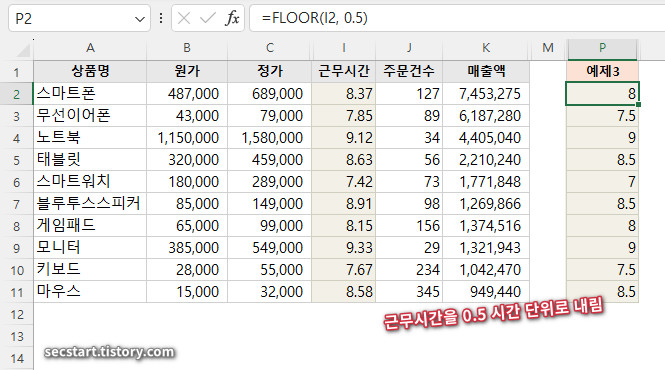The width and height of the screenshot is (665, 370).
Task: Select the 블루투스스피커 cell
Action: click(x=90, y=204)
